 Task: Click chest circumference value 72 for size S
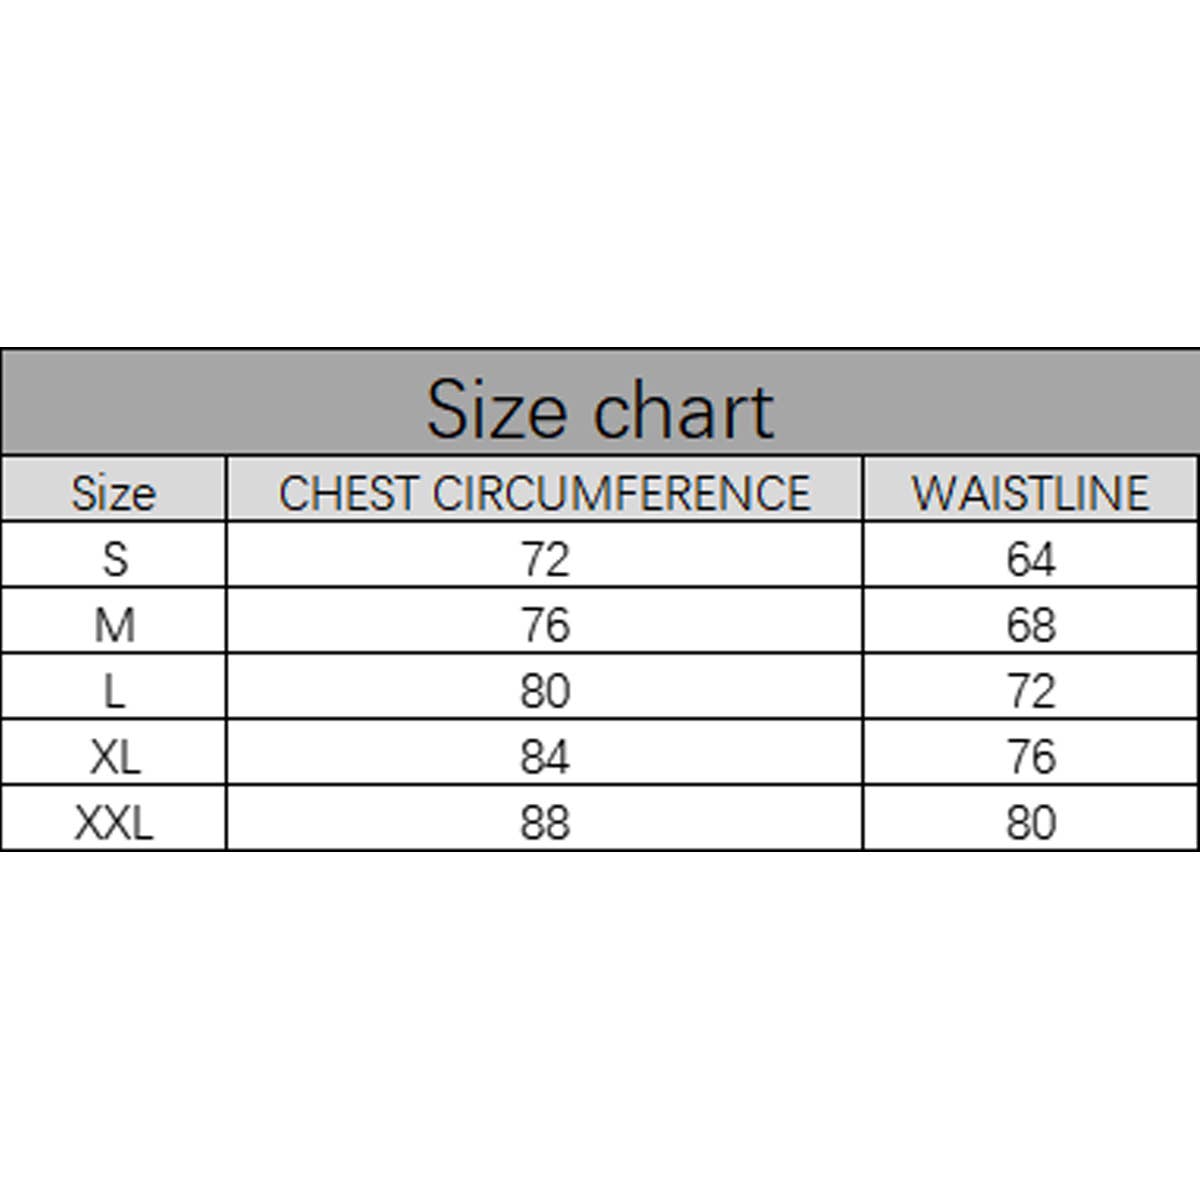click(545, 558)
